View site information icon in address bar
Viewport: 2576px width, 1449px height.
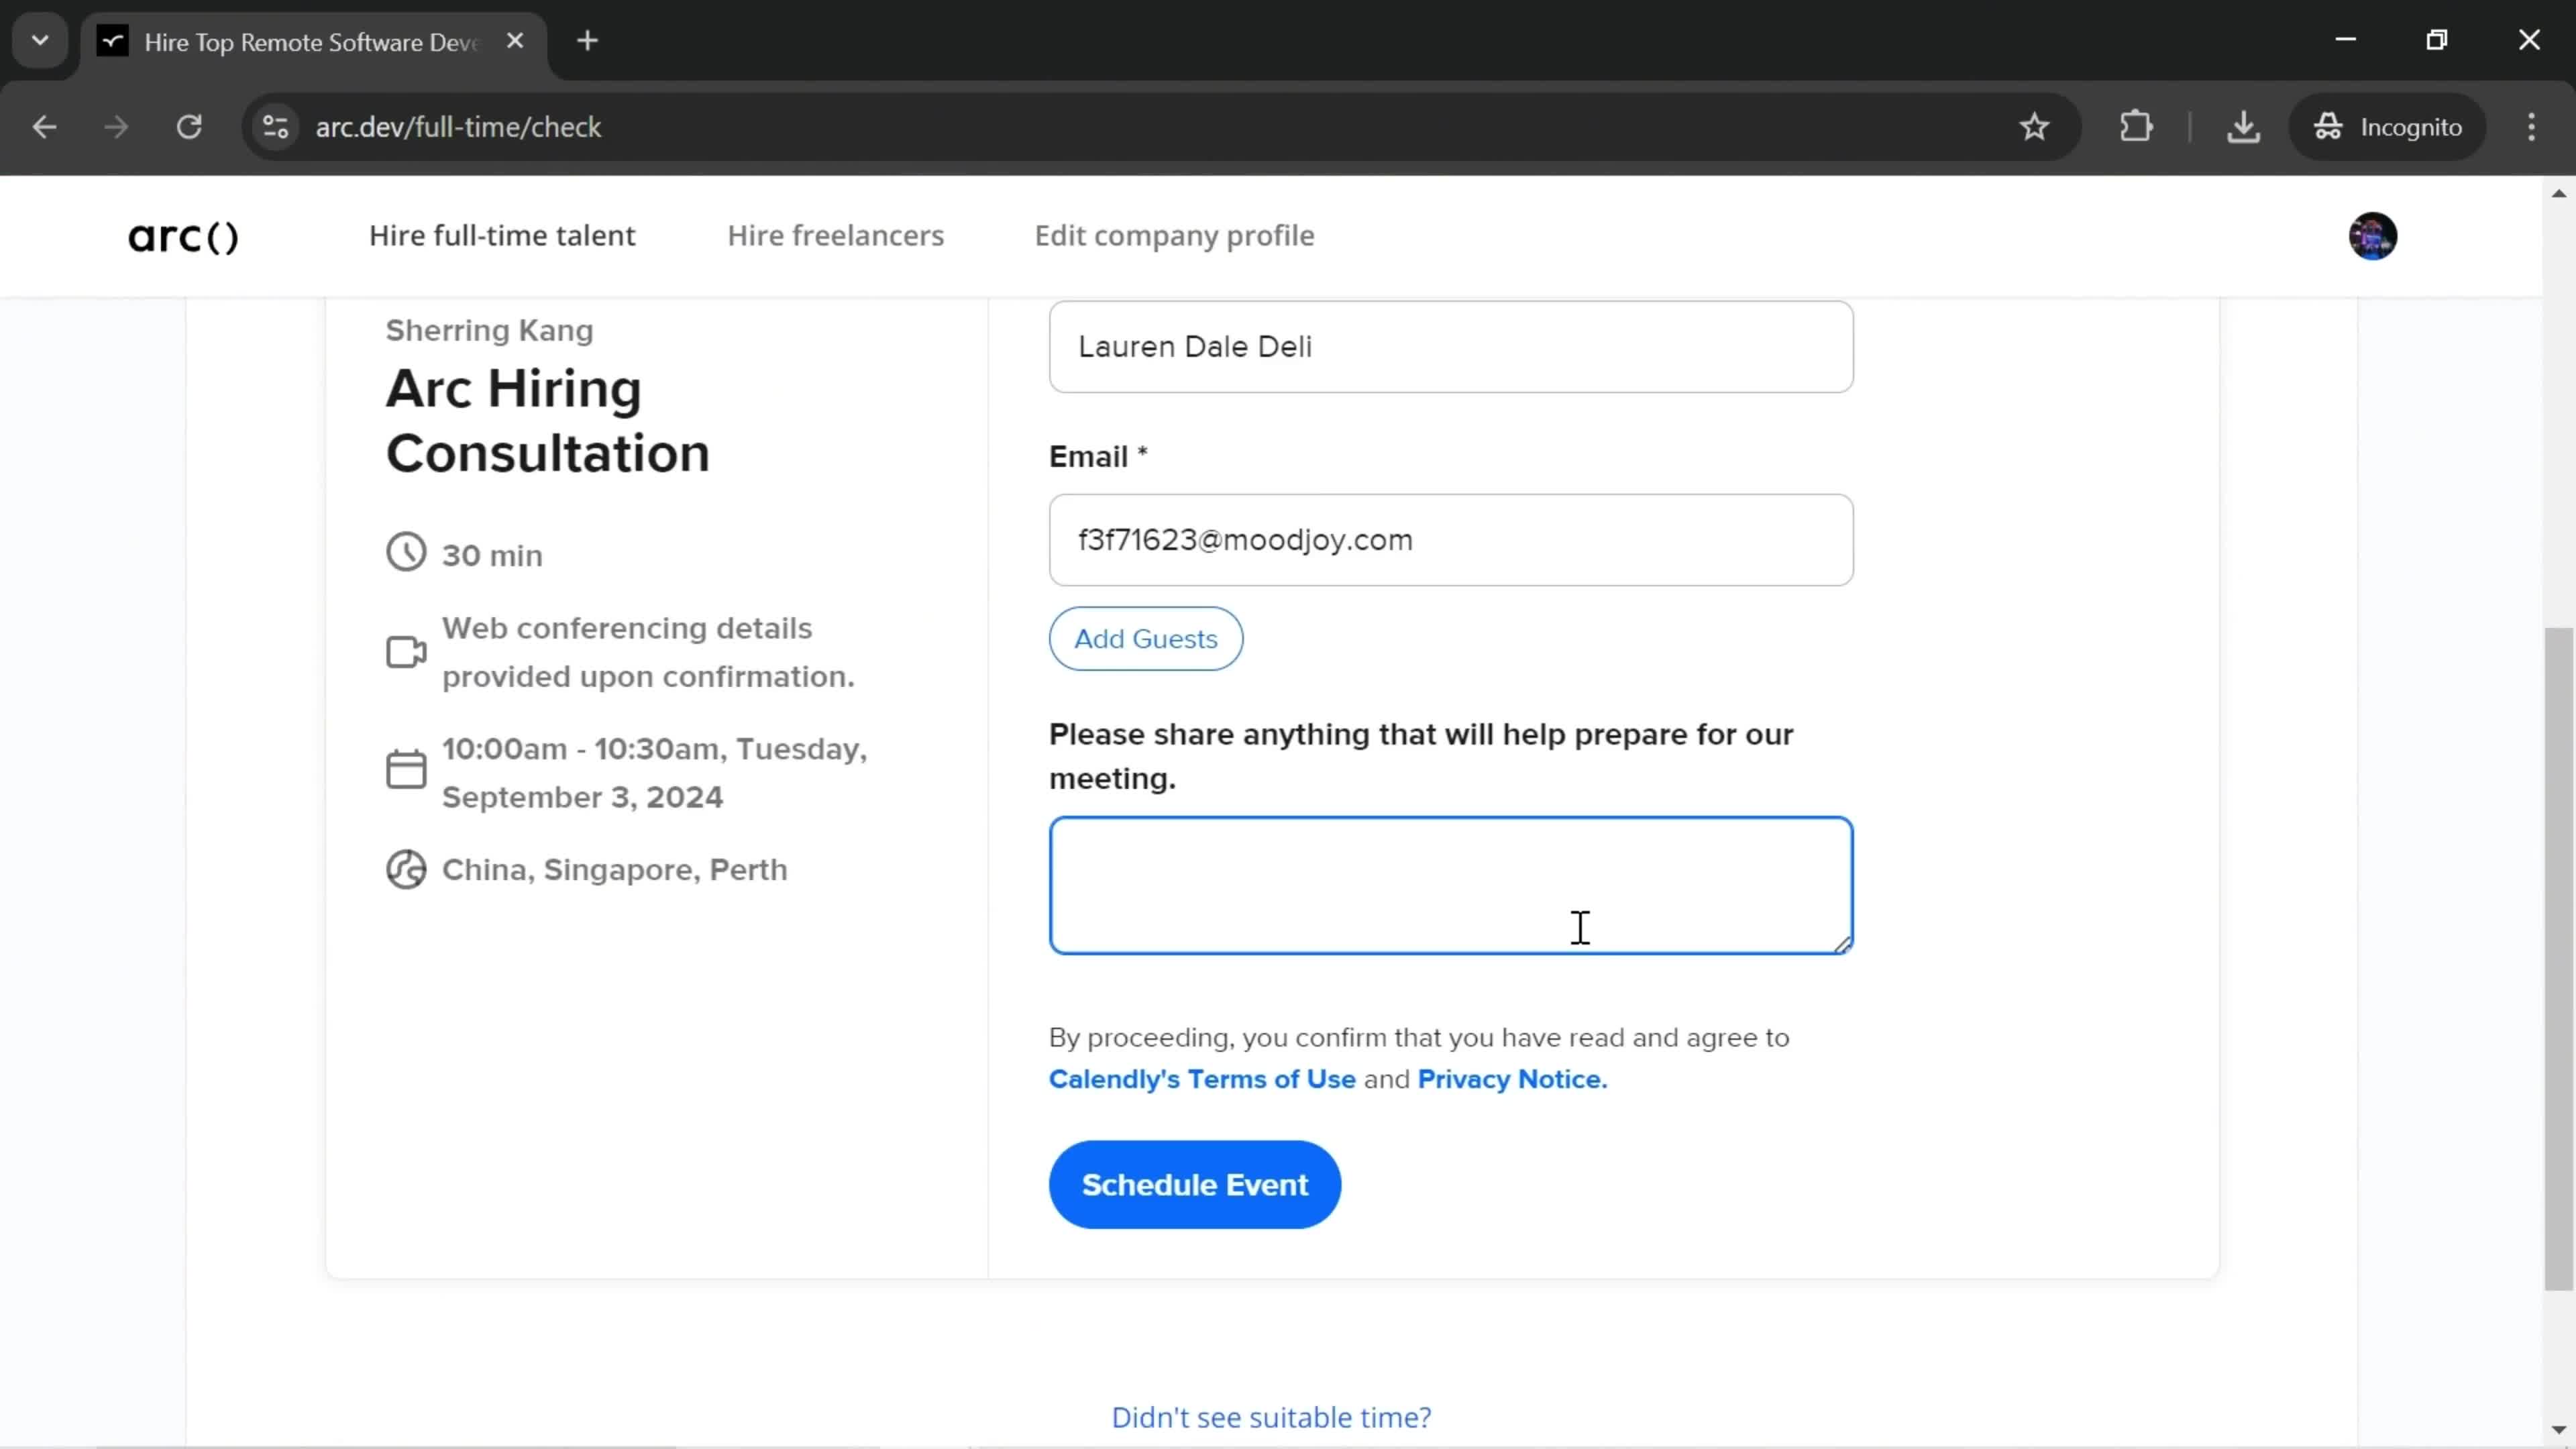click(276, 127)
